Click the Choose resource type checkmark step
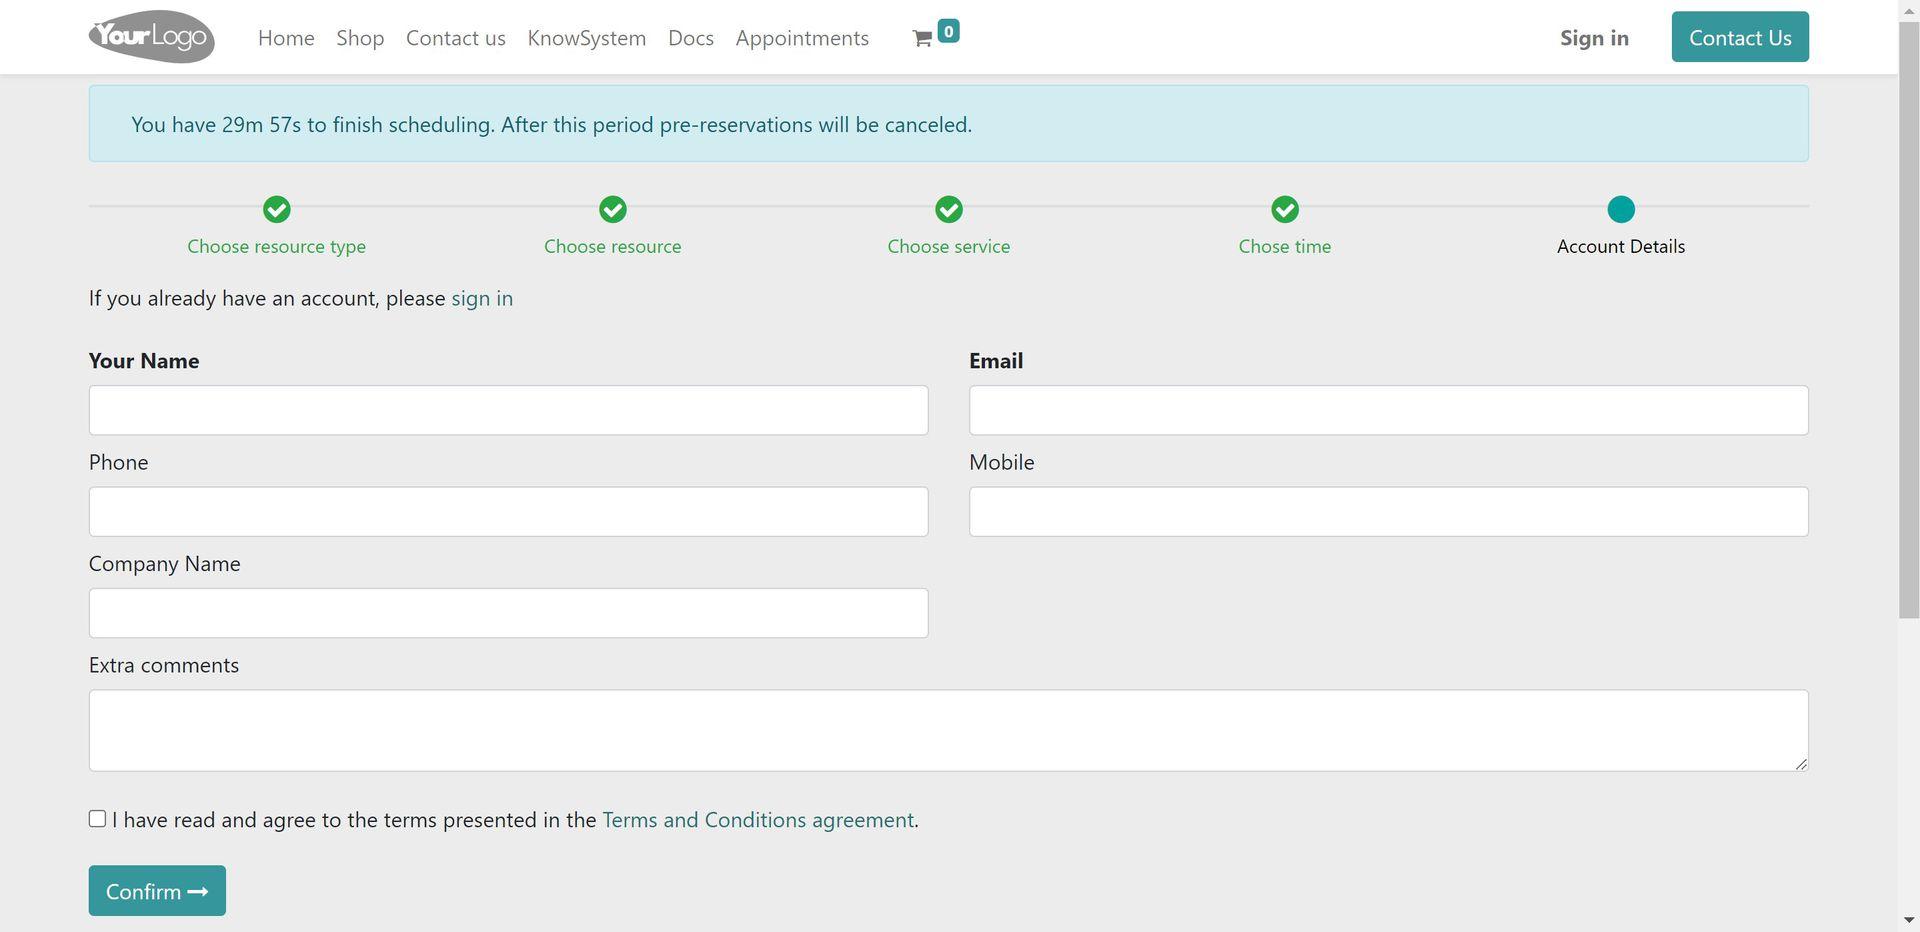 click(277, 209)
